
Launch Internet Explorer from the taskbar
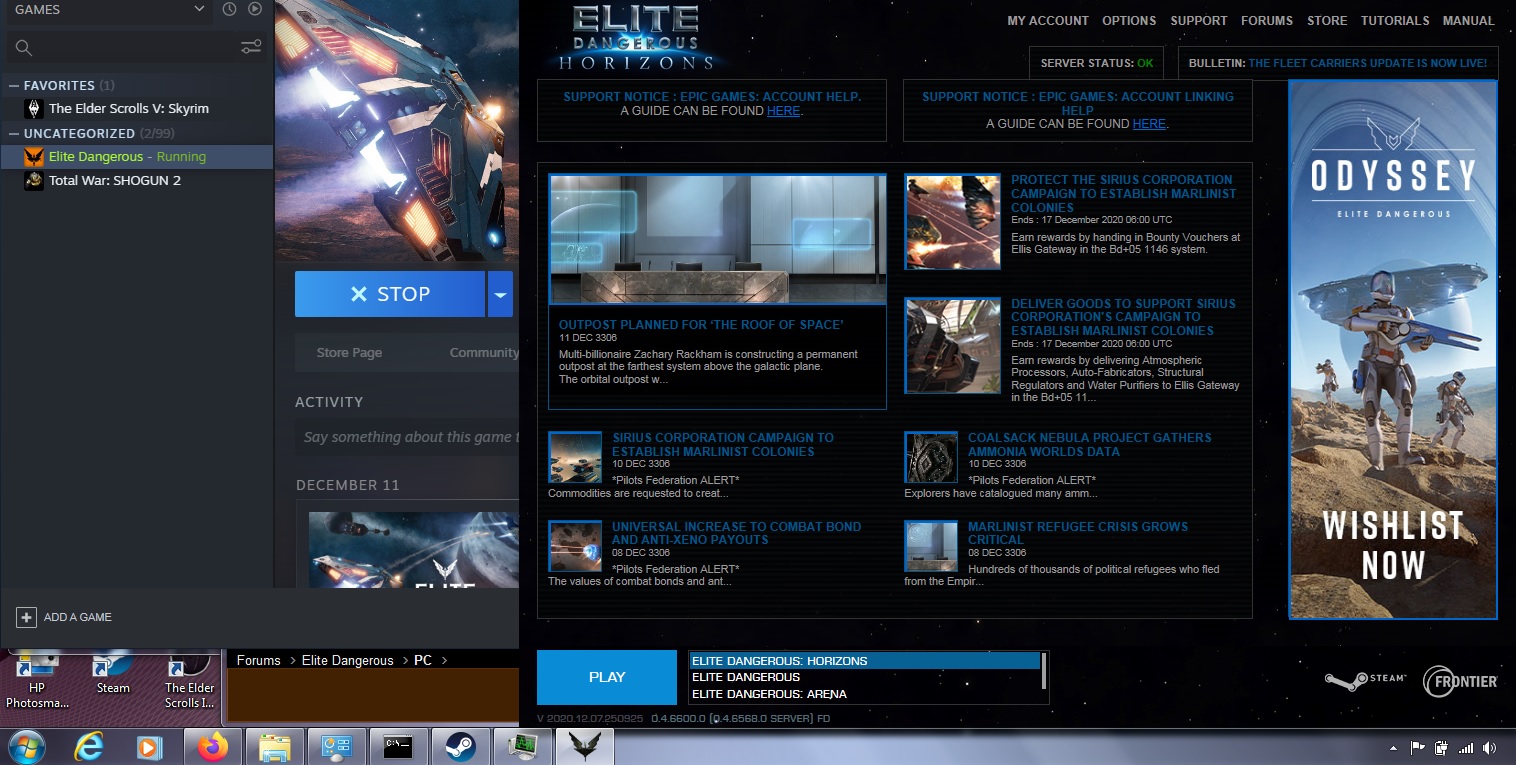[91, 746]
